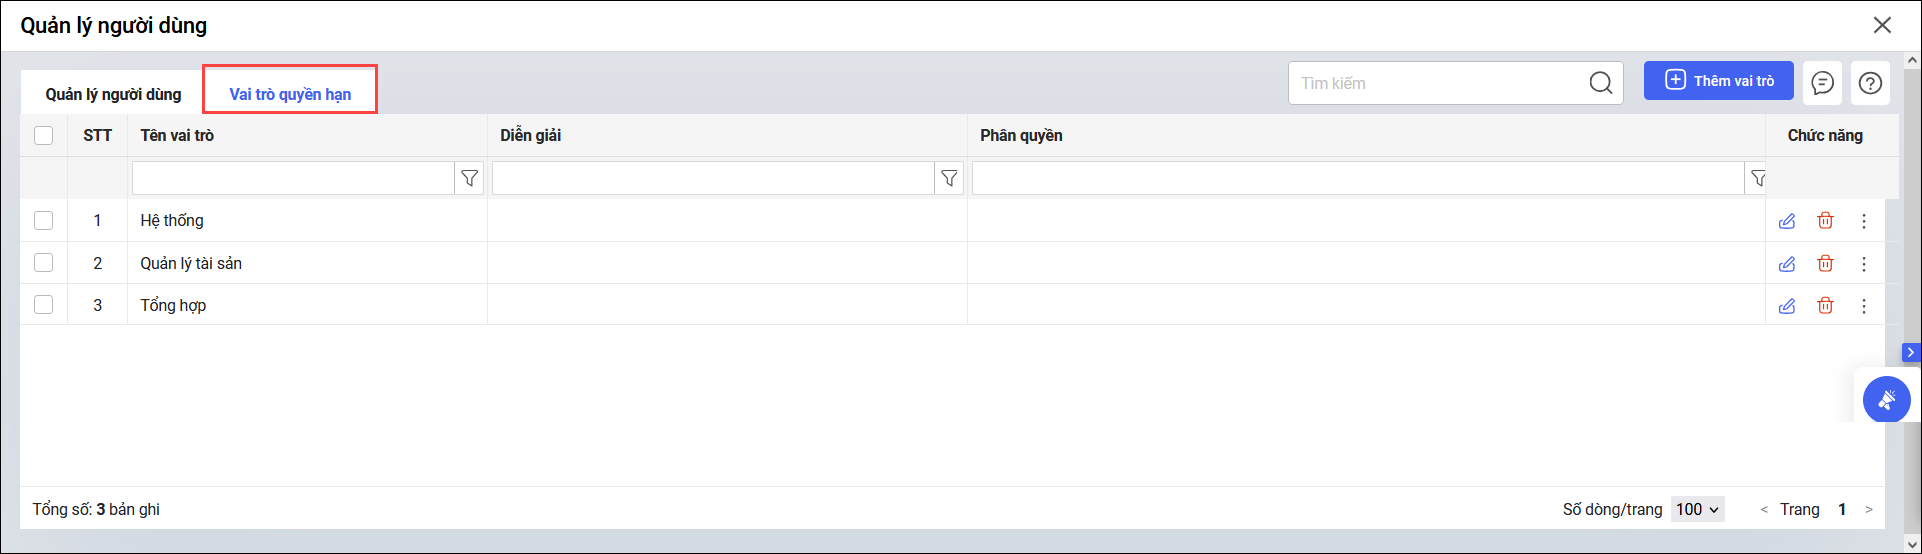Click filter icon for Diễn giải column
Viewport: 1922px width, 554px height.
(949, 179)
